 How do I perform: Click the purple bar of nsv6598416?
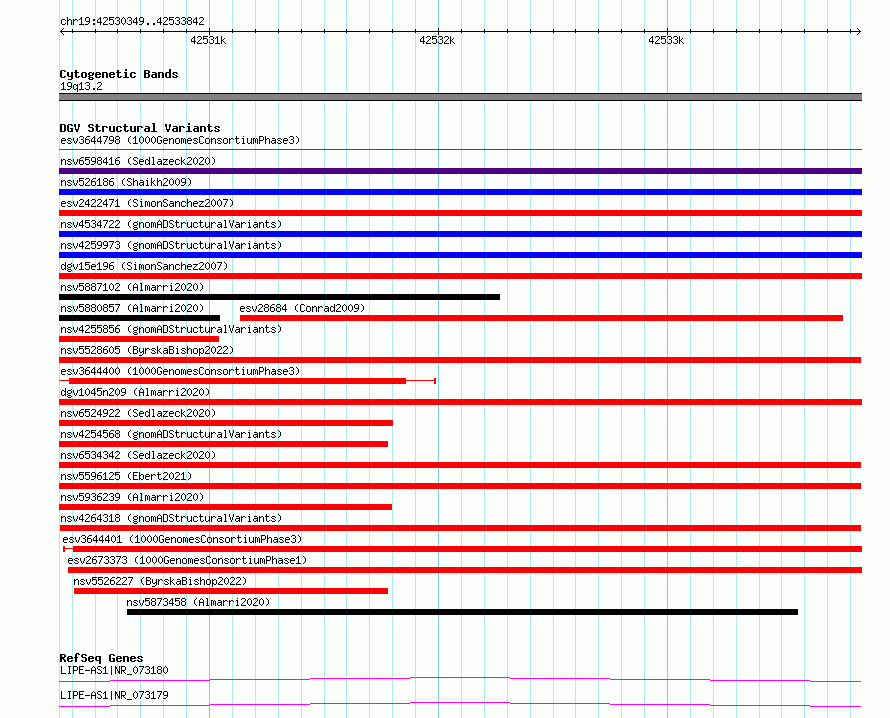460,171
